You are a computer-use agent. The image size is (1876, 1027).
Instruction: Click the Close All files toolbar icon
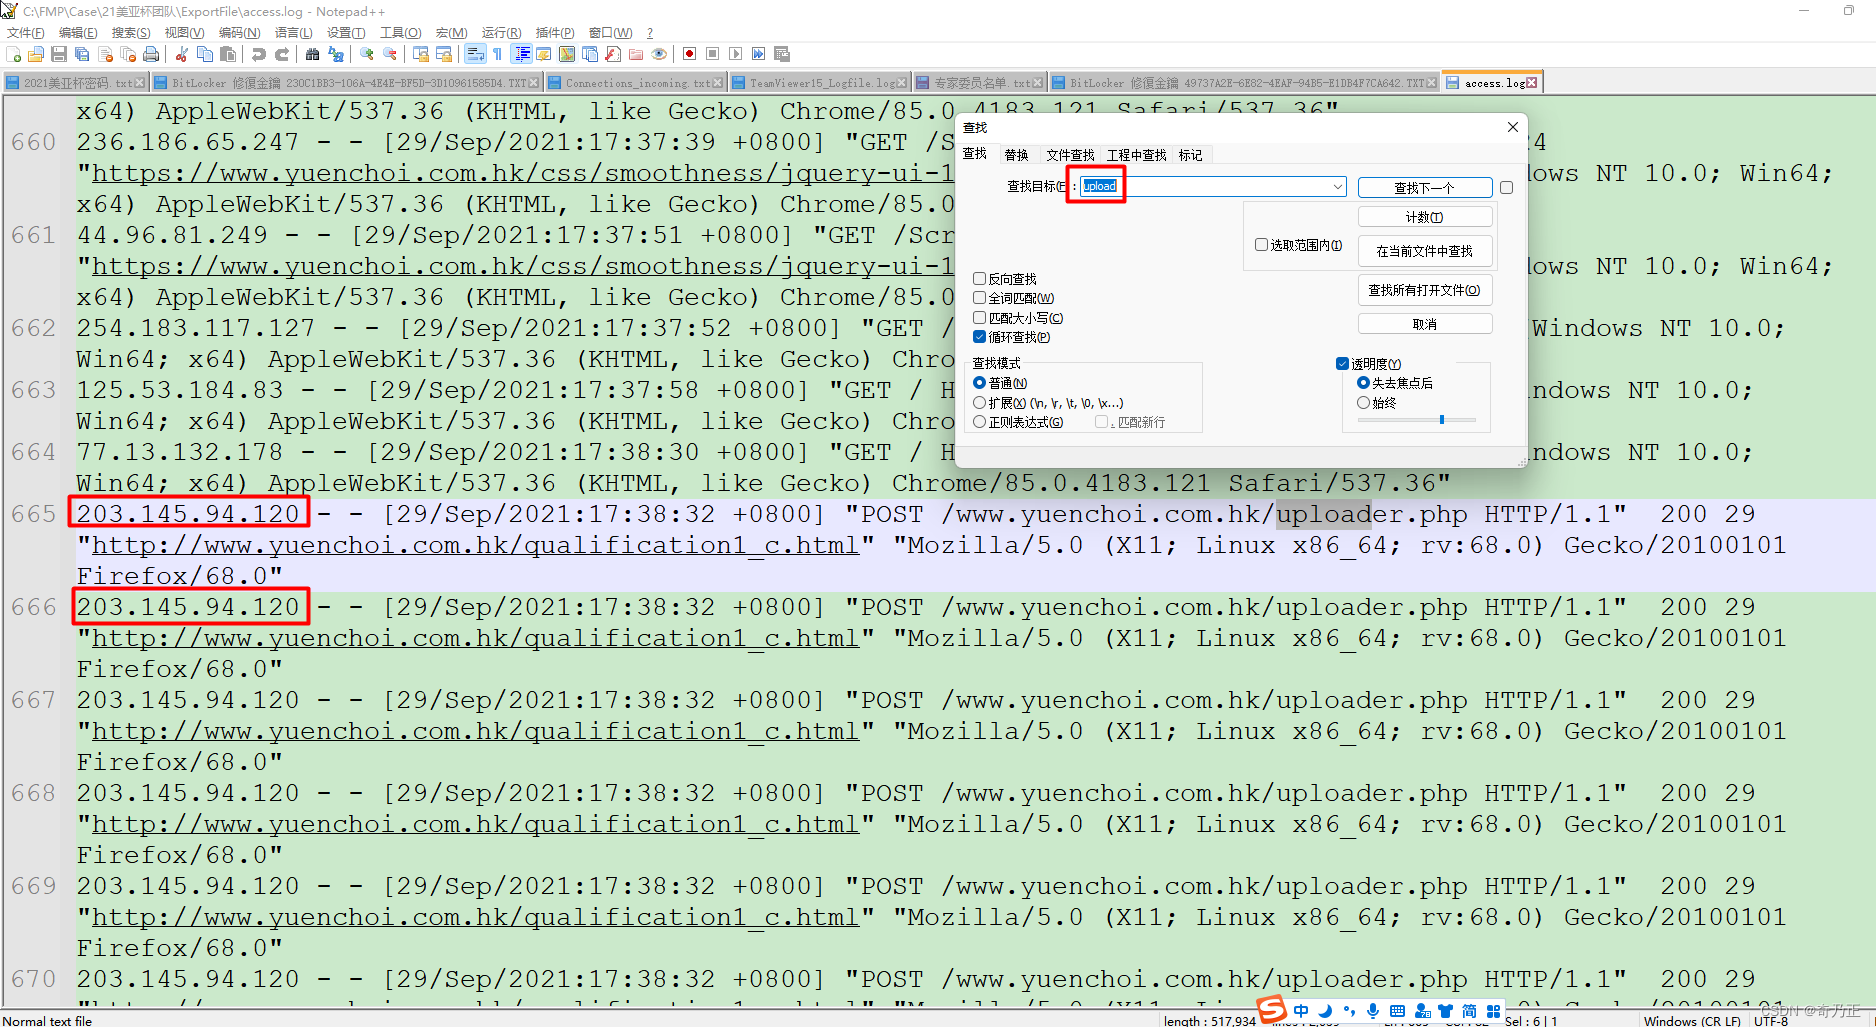point(128,54)
